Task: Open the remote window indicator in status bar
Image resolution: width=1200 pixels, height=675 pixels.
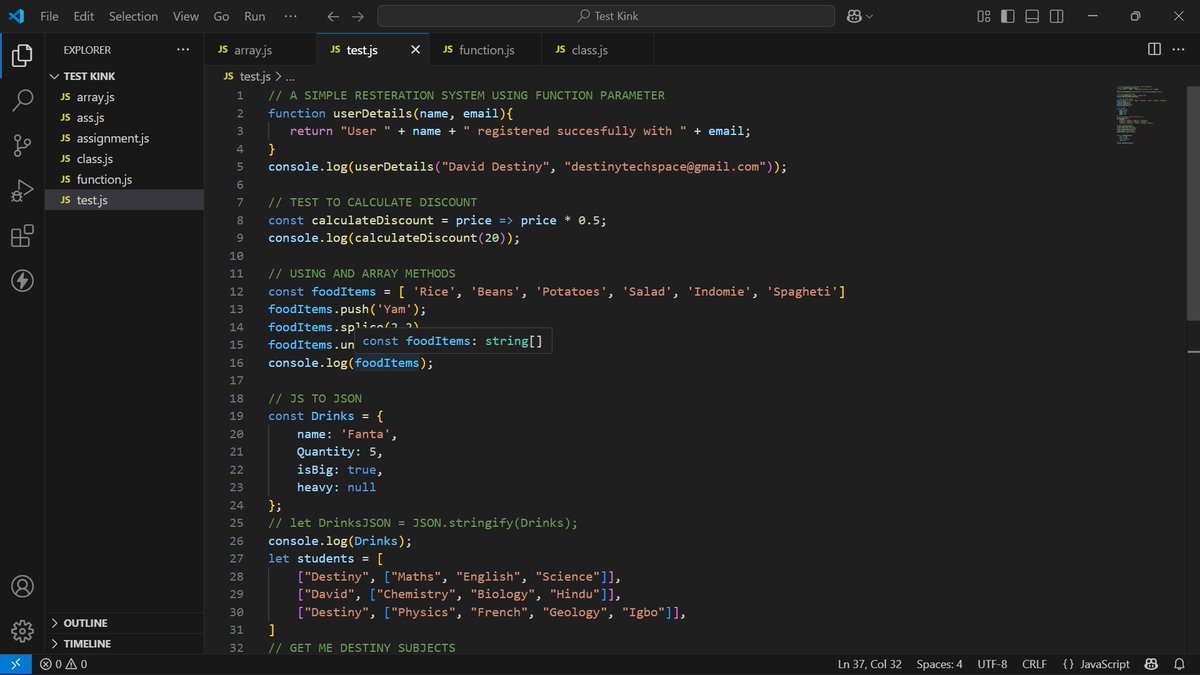Action: tap(15, 664)
